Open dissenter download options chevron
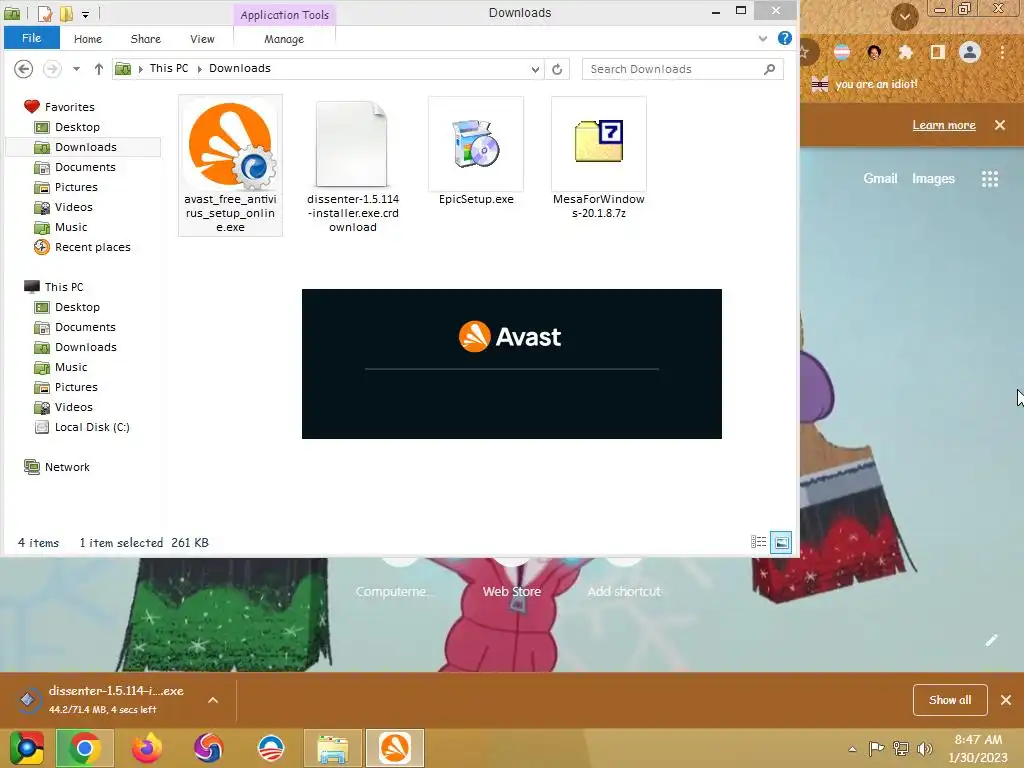The image size is (1024, 768). coord(213,700)
